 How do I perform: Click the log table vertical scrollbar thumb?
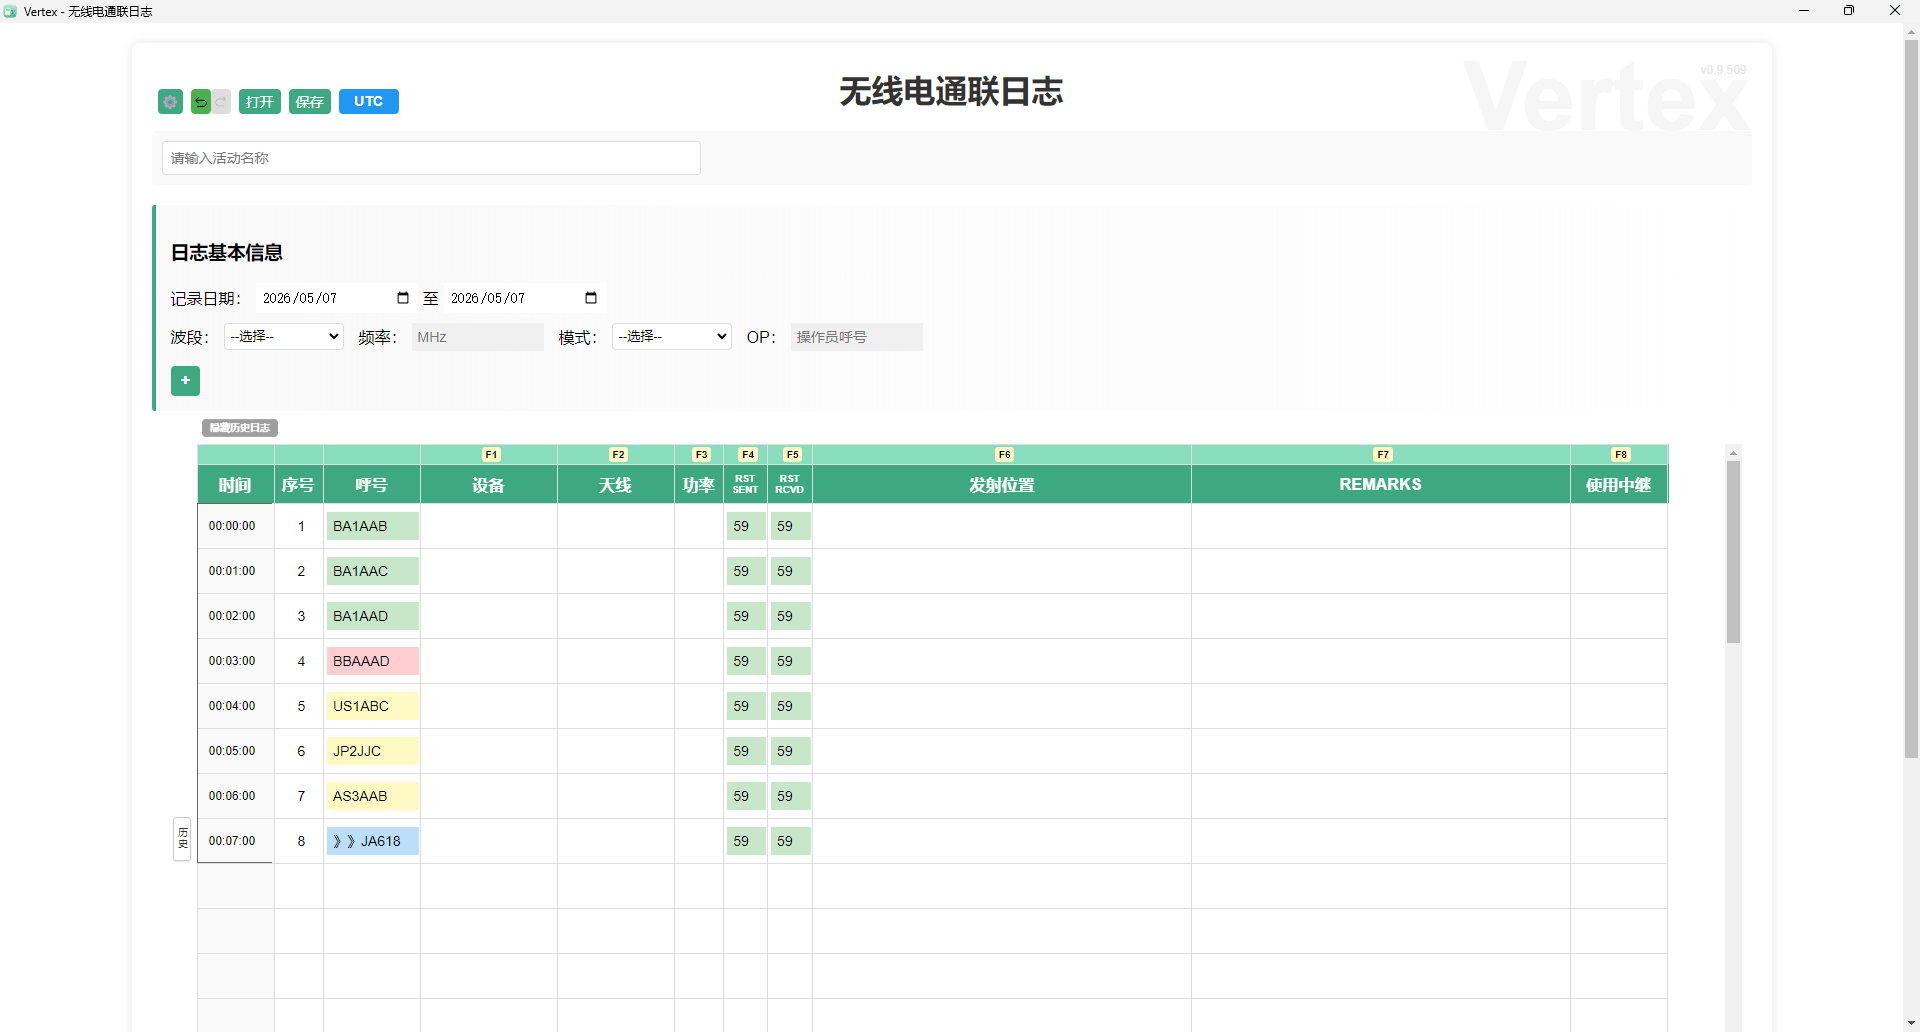click(1733, 552)
